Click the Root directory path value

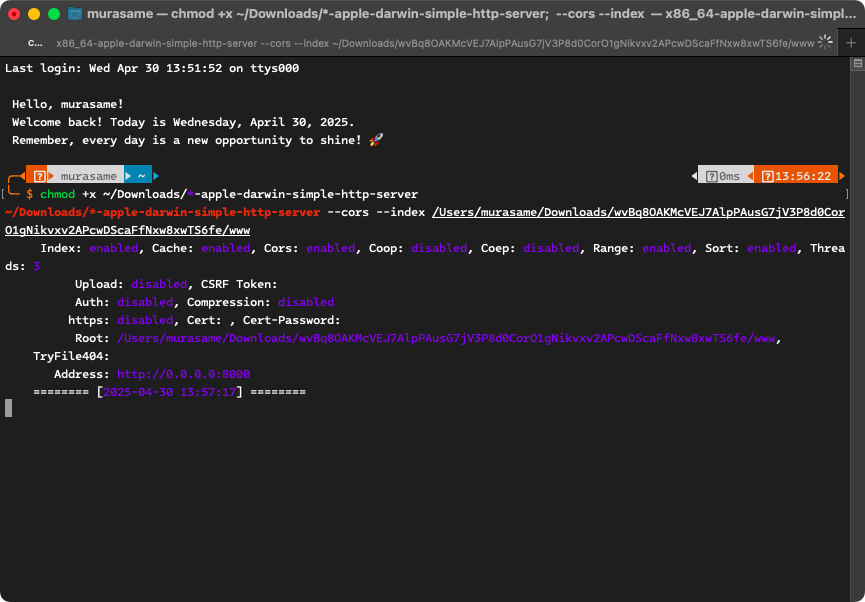(447, 338)
